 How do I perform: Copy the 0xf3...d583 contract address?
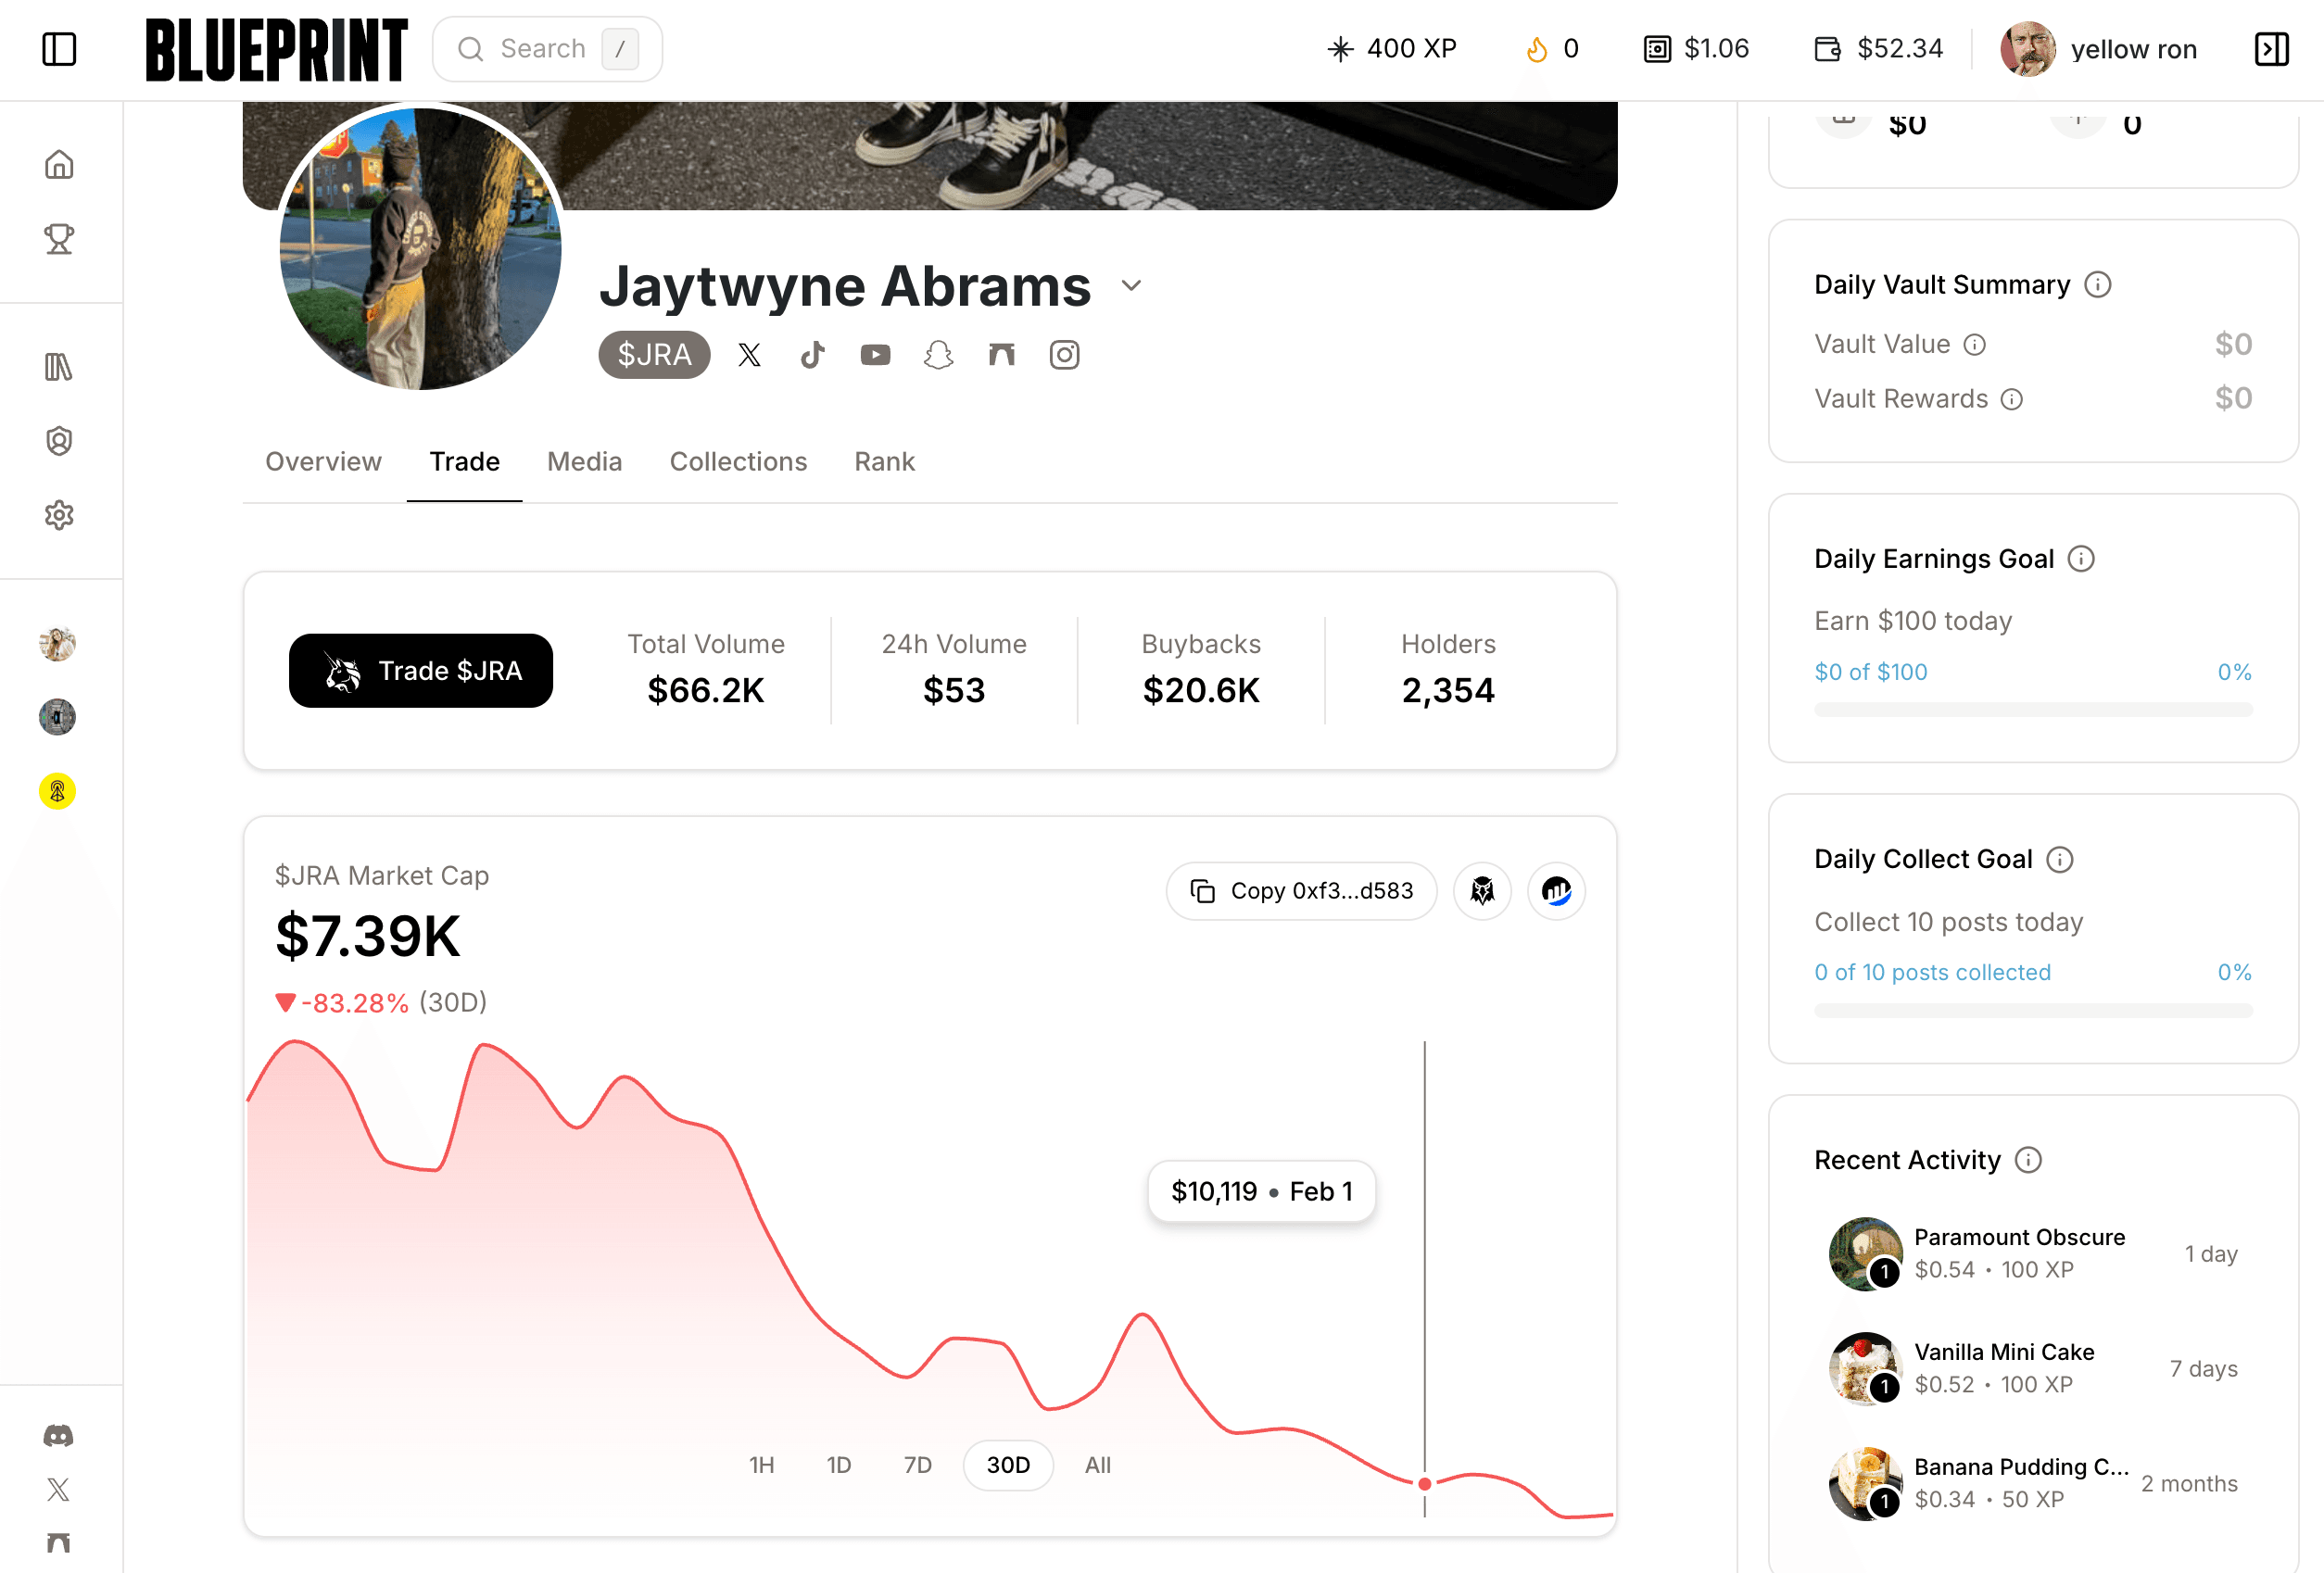1301,891
